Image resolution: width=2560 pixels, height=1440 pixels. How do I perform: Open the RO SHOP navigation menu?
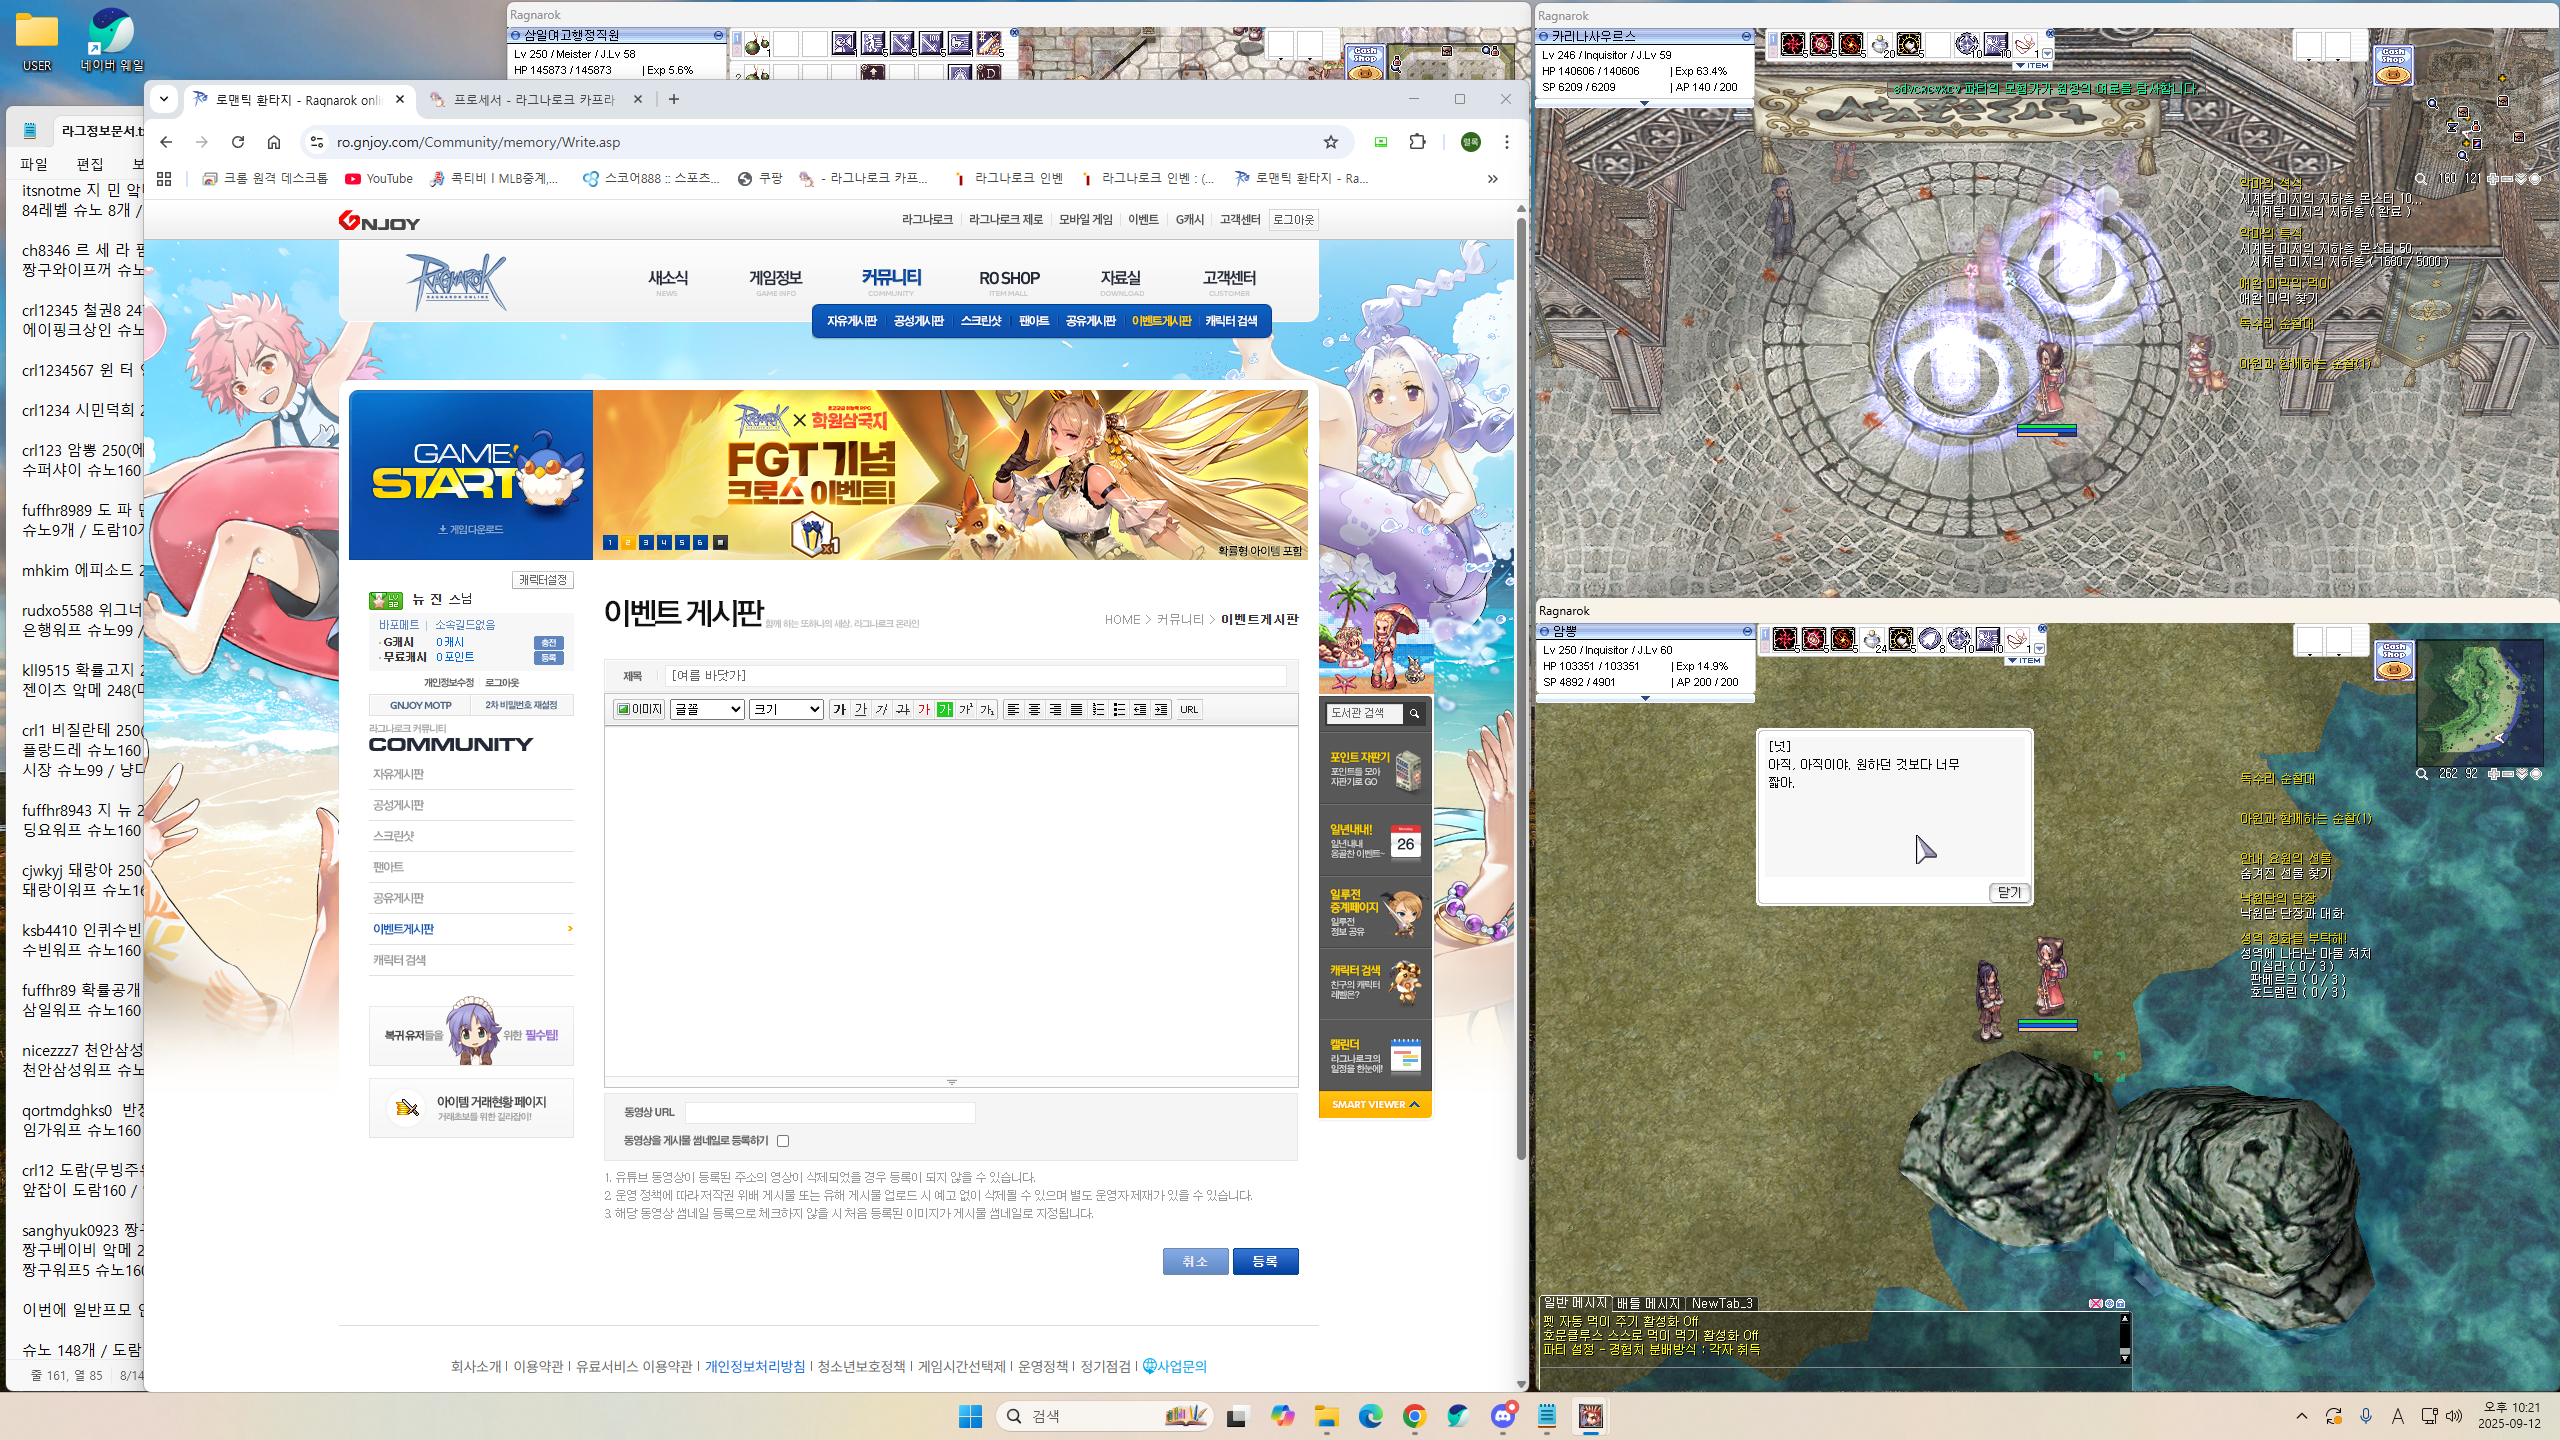[x=1009, y=279]
